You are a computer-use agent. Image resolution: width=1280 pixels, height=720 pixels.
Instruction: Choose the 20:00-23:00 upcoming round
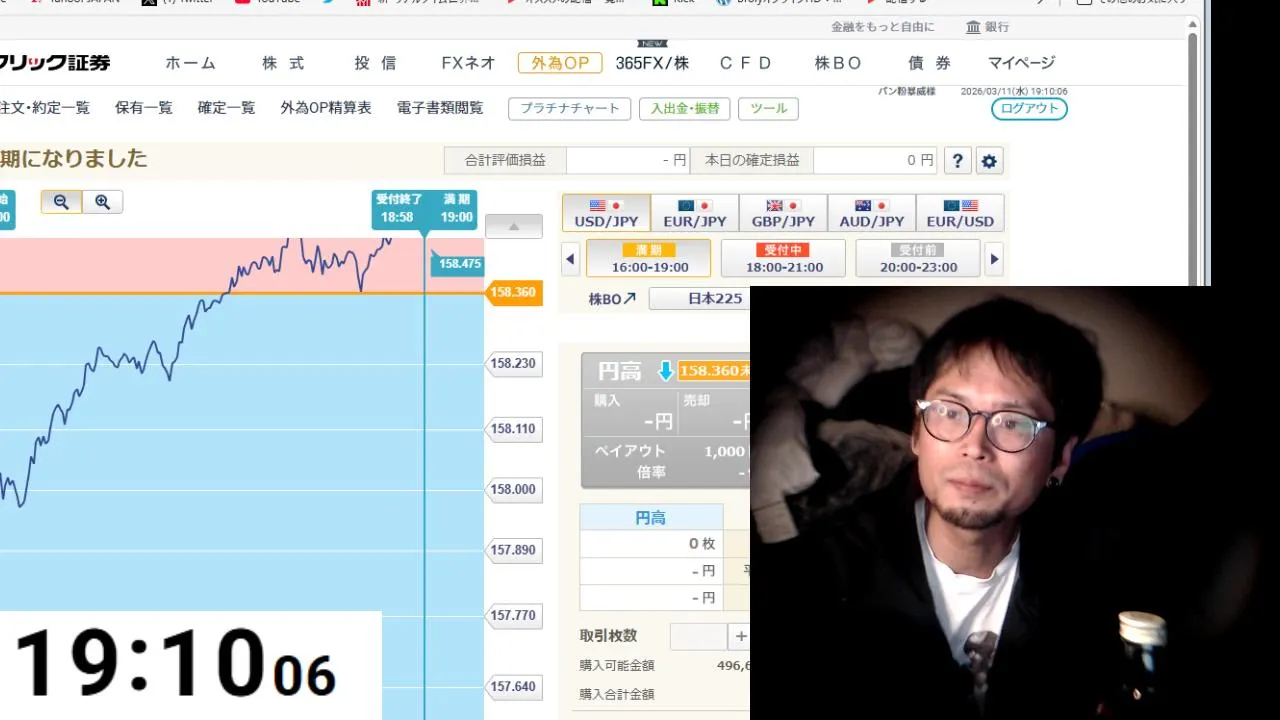coord(918,258)
